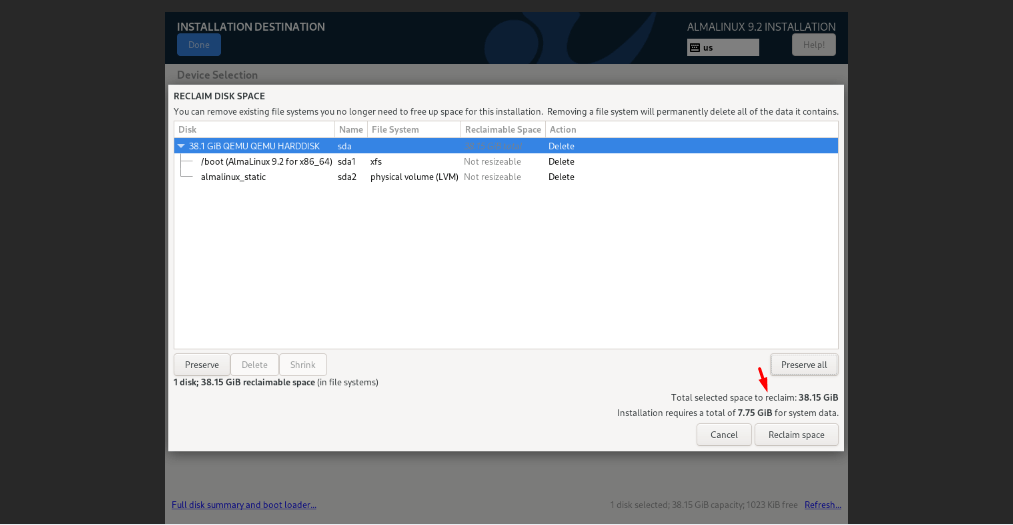The width and height of the screenshot is (1013, 525).
Task: Click the RECLAIM DISK SPACE heading
Action: [219, 96]
